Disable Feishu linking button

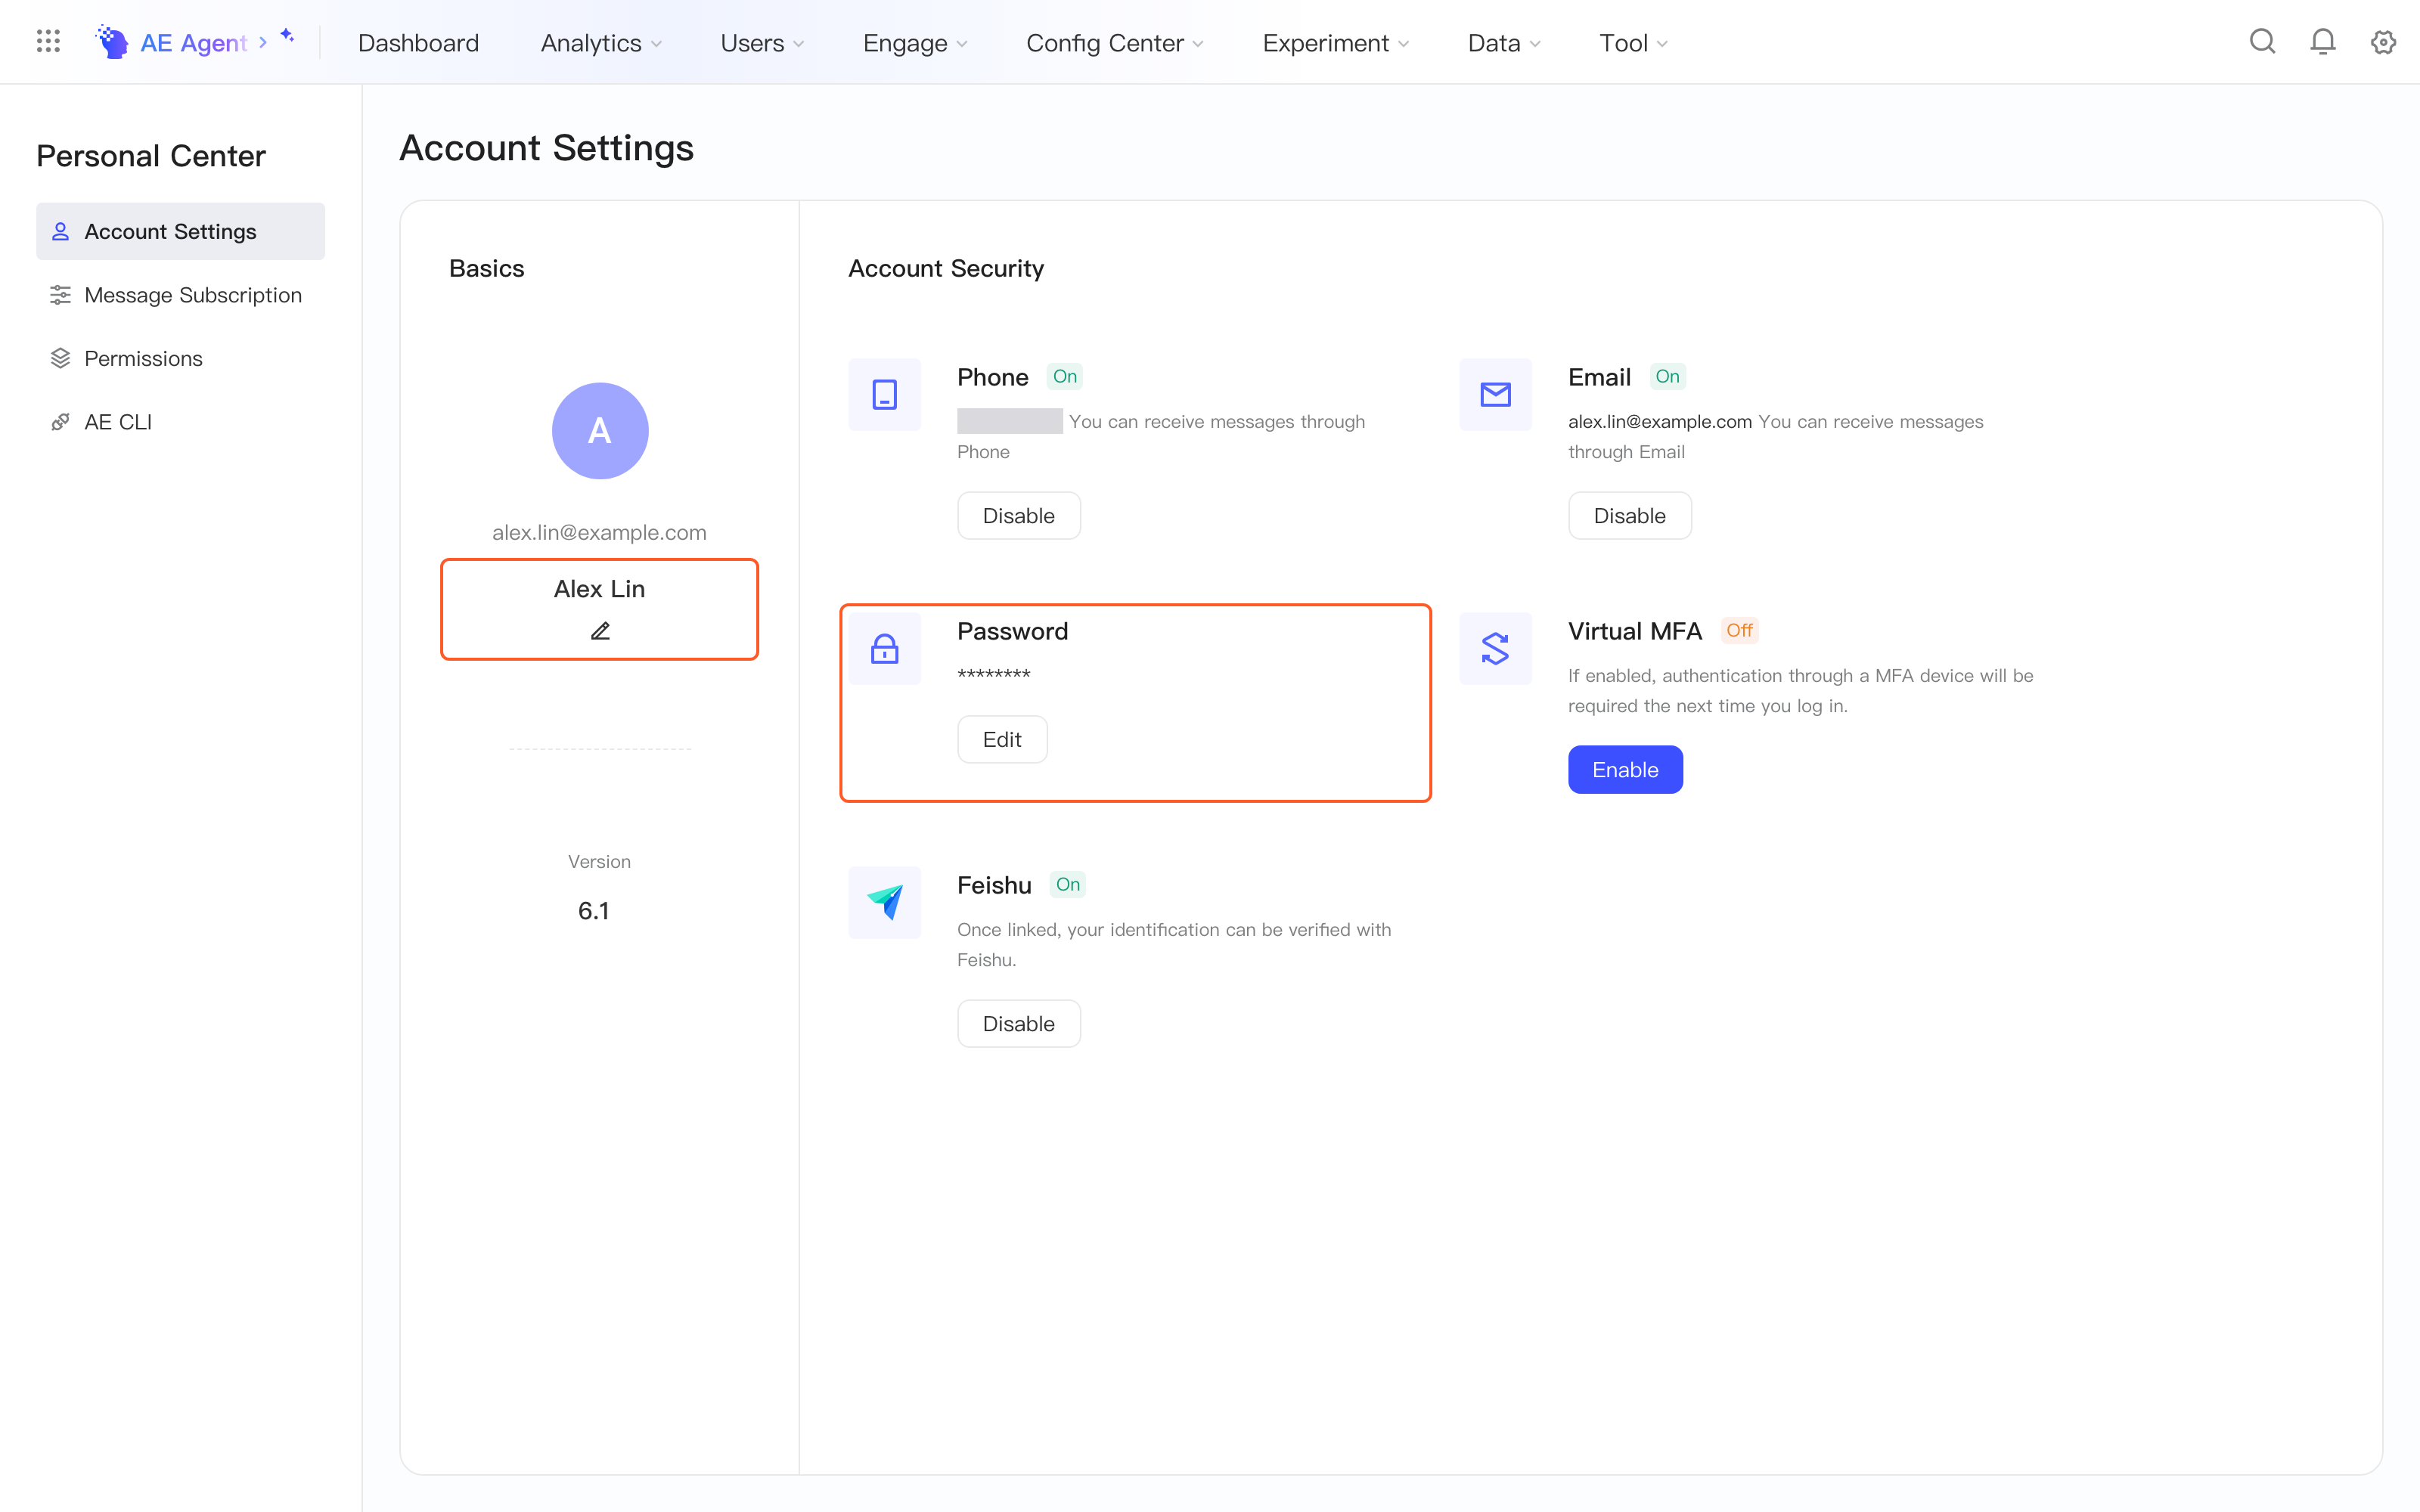pyautogui.click(x=1018, y=1024)
